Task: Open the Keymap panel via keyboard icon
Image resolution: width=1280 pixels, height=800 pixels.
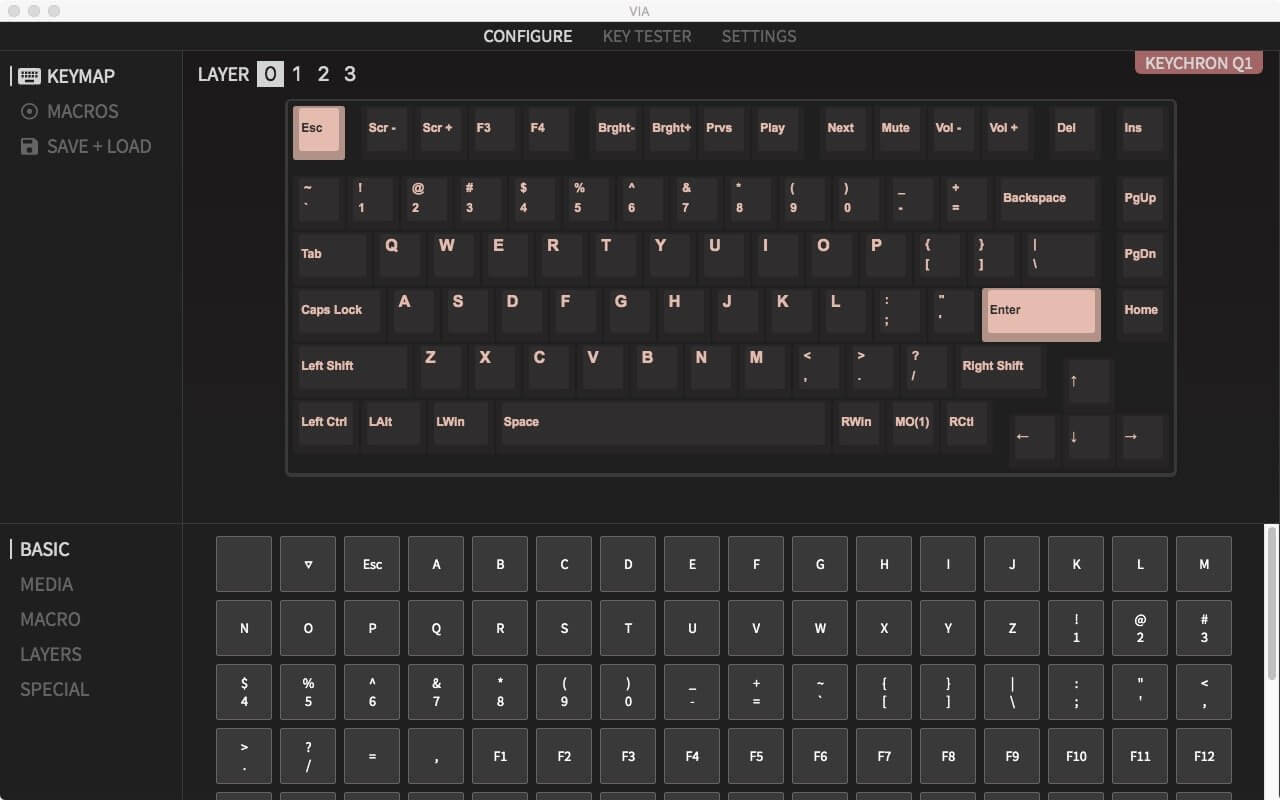Action: [x=30, y=75]
